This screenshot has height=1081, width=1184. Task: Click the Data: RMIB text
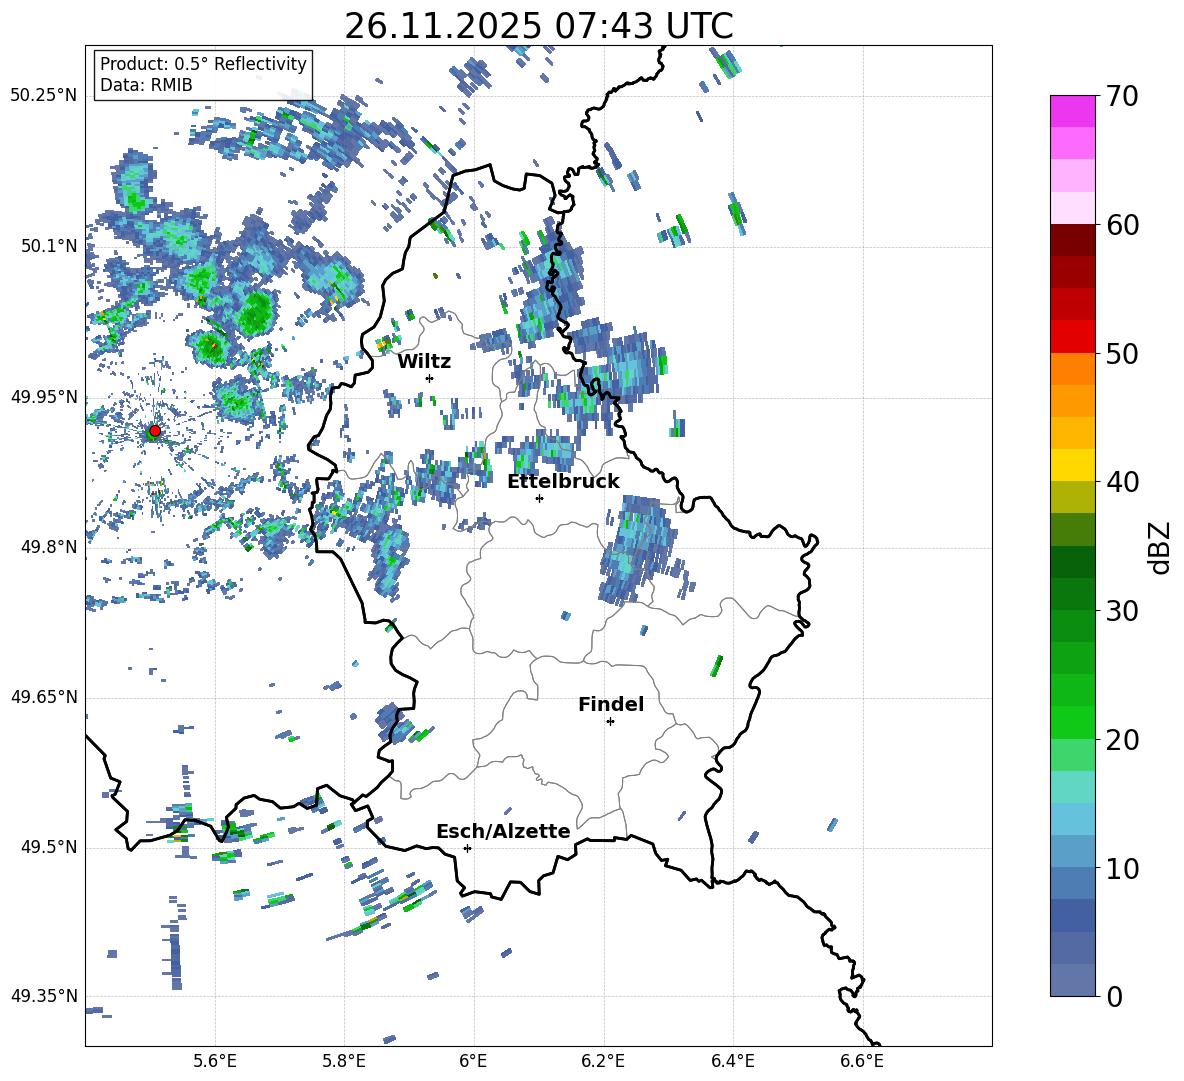pos(146,85)
